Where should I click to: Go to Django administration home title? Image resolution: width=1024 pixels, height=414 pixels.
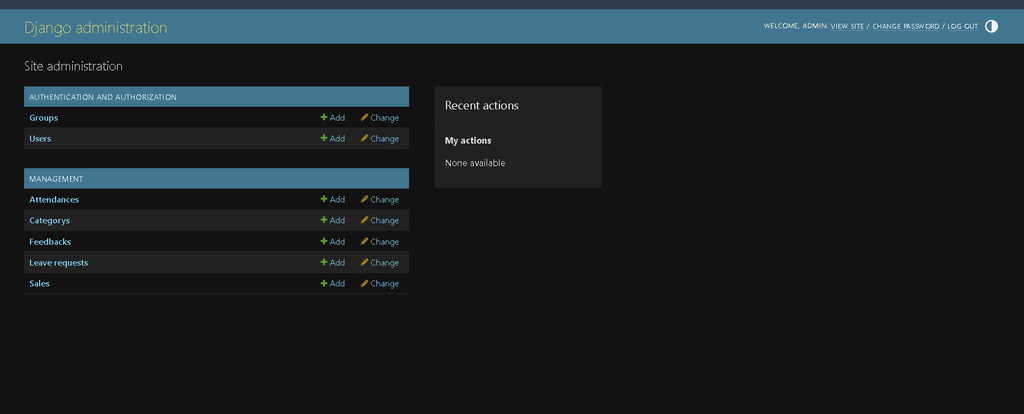[95, 27]
